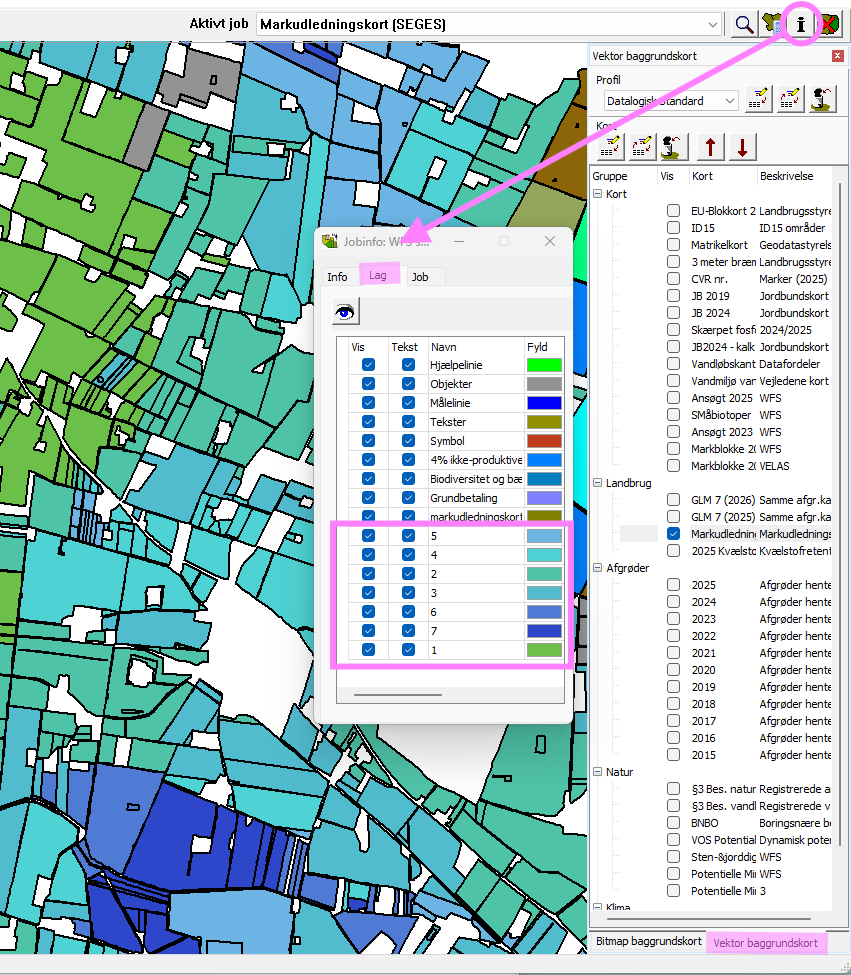This screenshot has width=851, height=975.
Task: Toggle Tekst checkbox for Symbol layer
Action: pyautogui.click(x=408, y=441)
